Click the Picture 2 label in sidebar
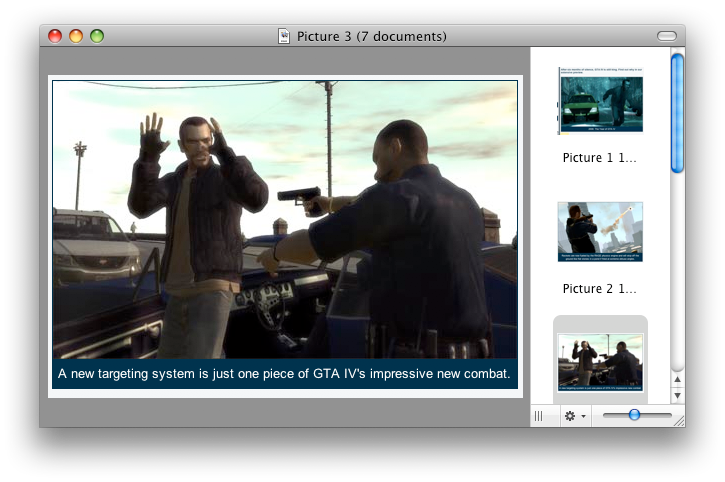The width and height of the screenshot is (725, 482). point(599,289)
